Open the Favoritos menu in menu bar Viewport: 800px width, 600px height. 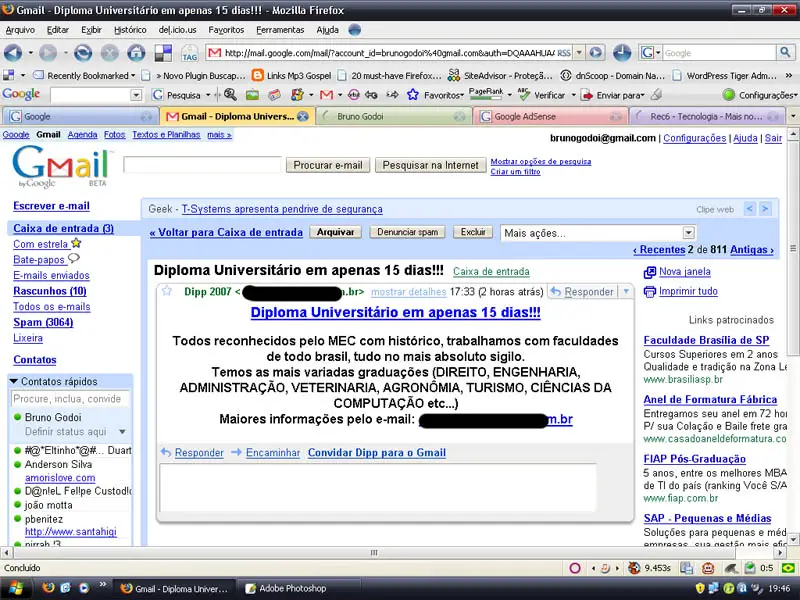click(226, 30)
